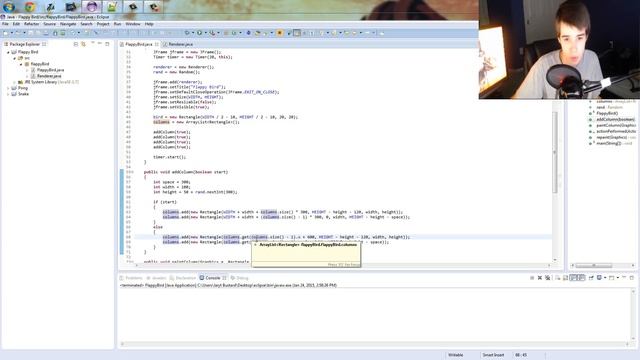This screenshot has width=640, height=360.
Task: Open the Open Console dropdown
Action: click(618, 278)
